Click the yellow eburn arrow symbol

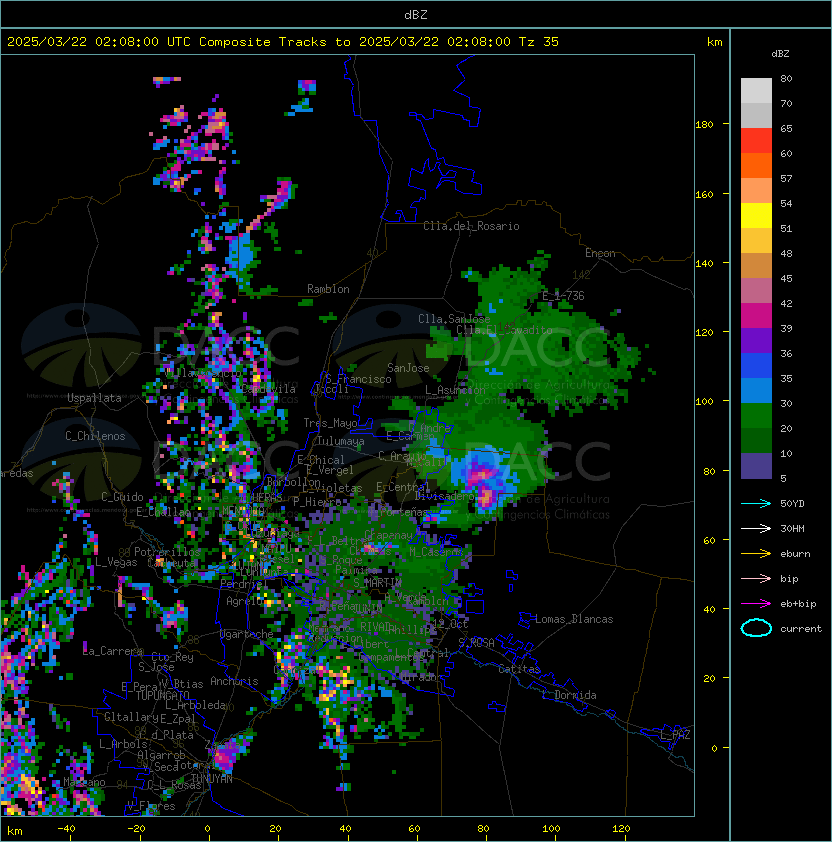coord(756,554)
